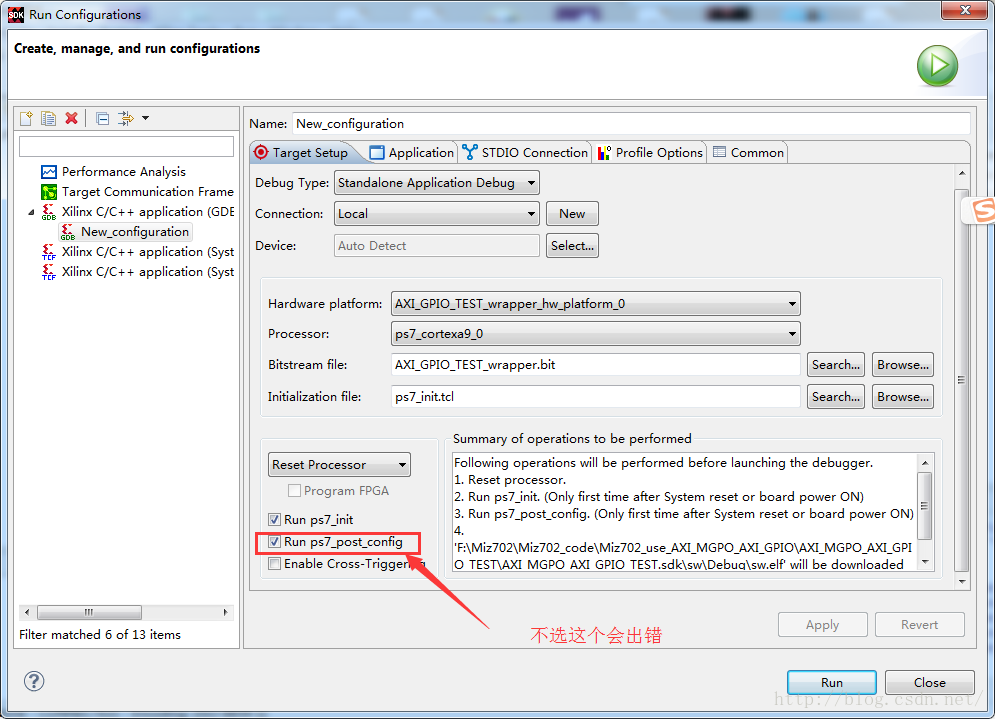The width and height of the screenshot is (995, 719).
Task: Toggle the Program FPGA checkbox
Action: [x=294, y=491]
